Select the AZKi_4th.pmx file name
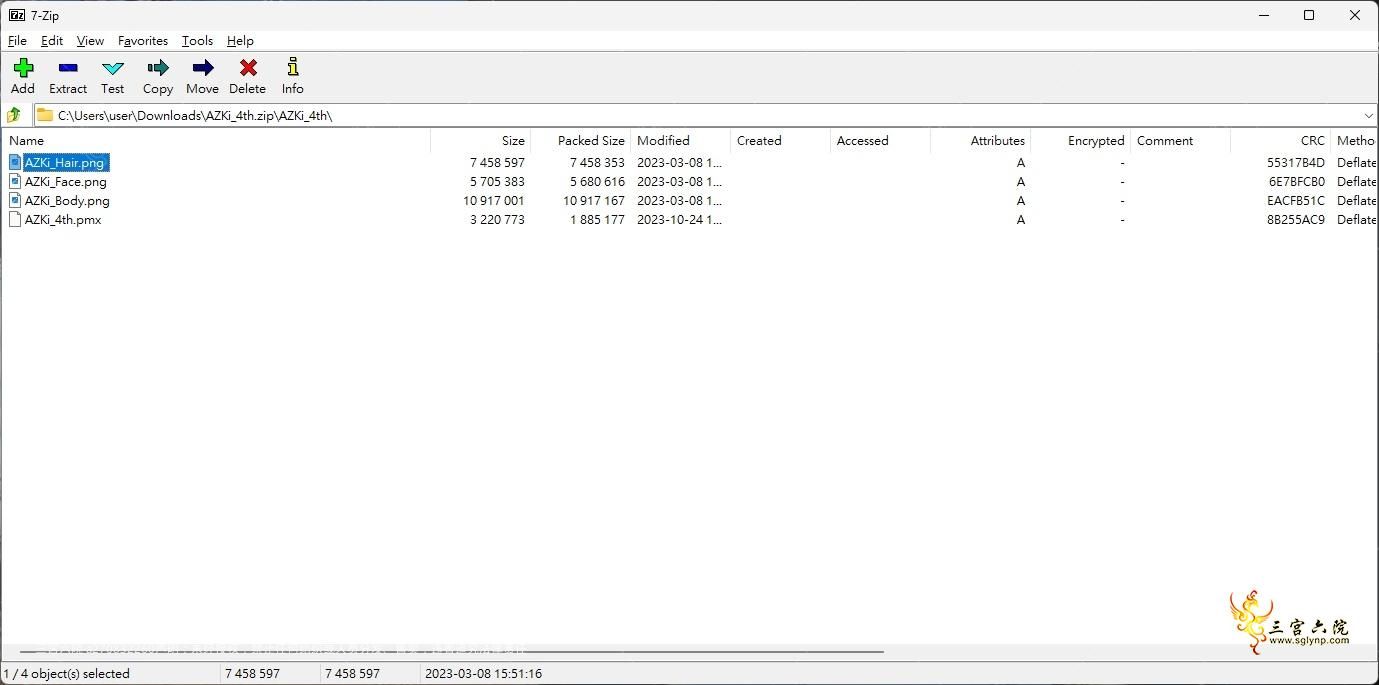 coord(63,219)
